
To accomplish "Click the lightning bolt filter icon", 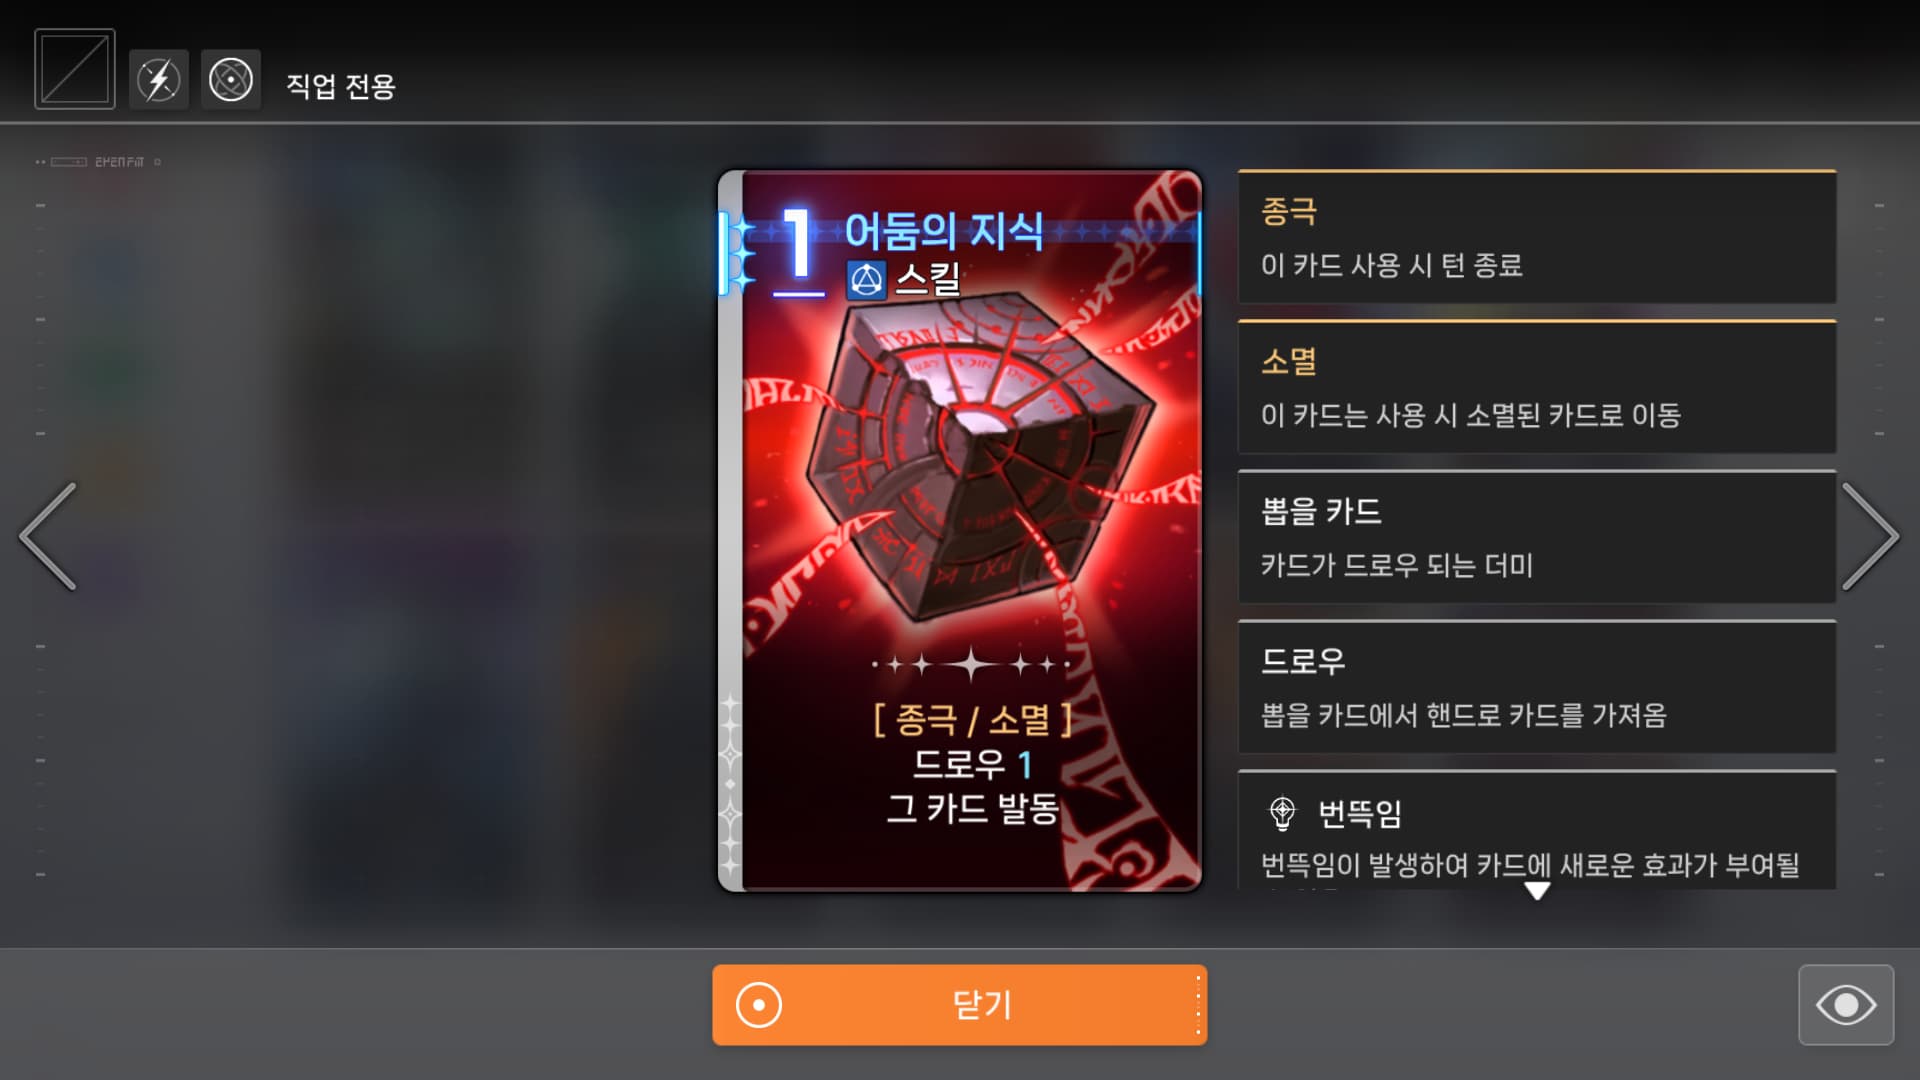I will pyautogui.click(x=159, y=80).
